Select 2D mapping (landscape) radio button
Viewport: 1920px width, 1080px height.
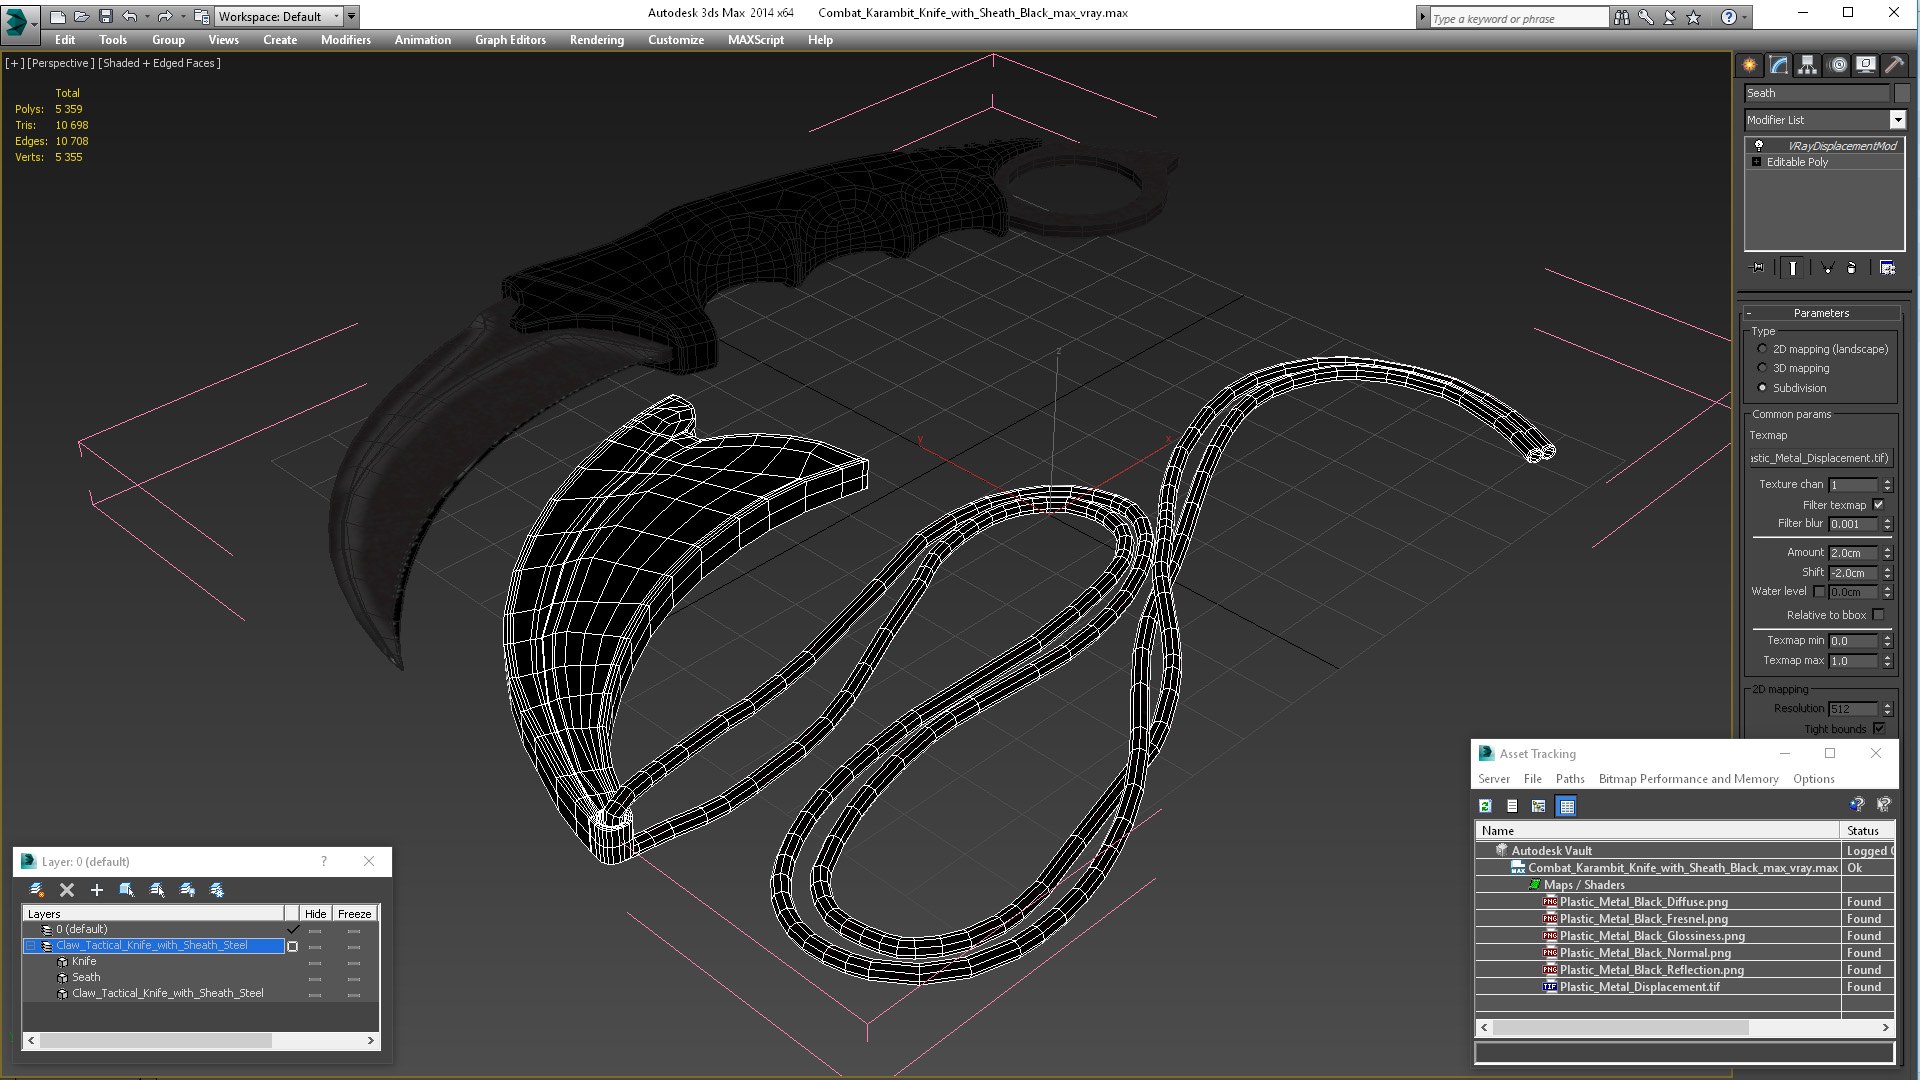[x=1762, y=349]
